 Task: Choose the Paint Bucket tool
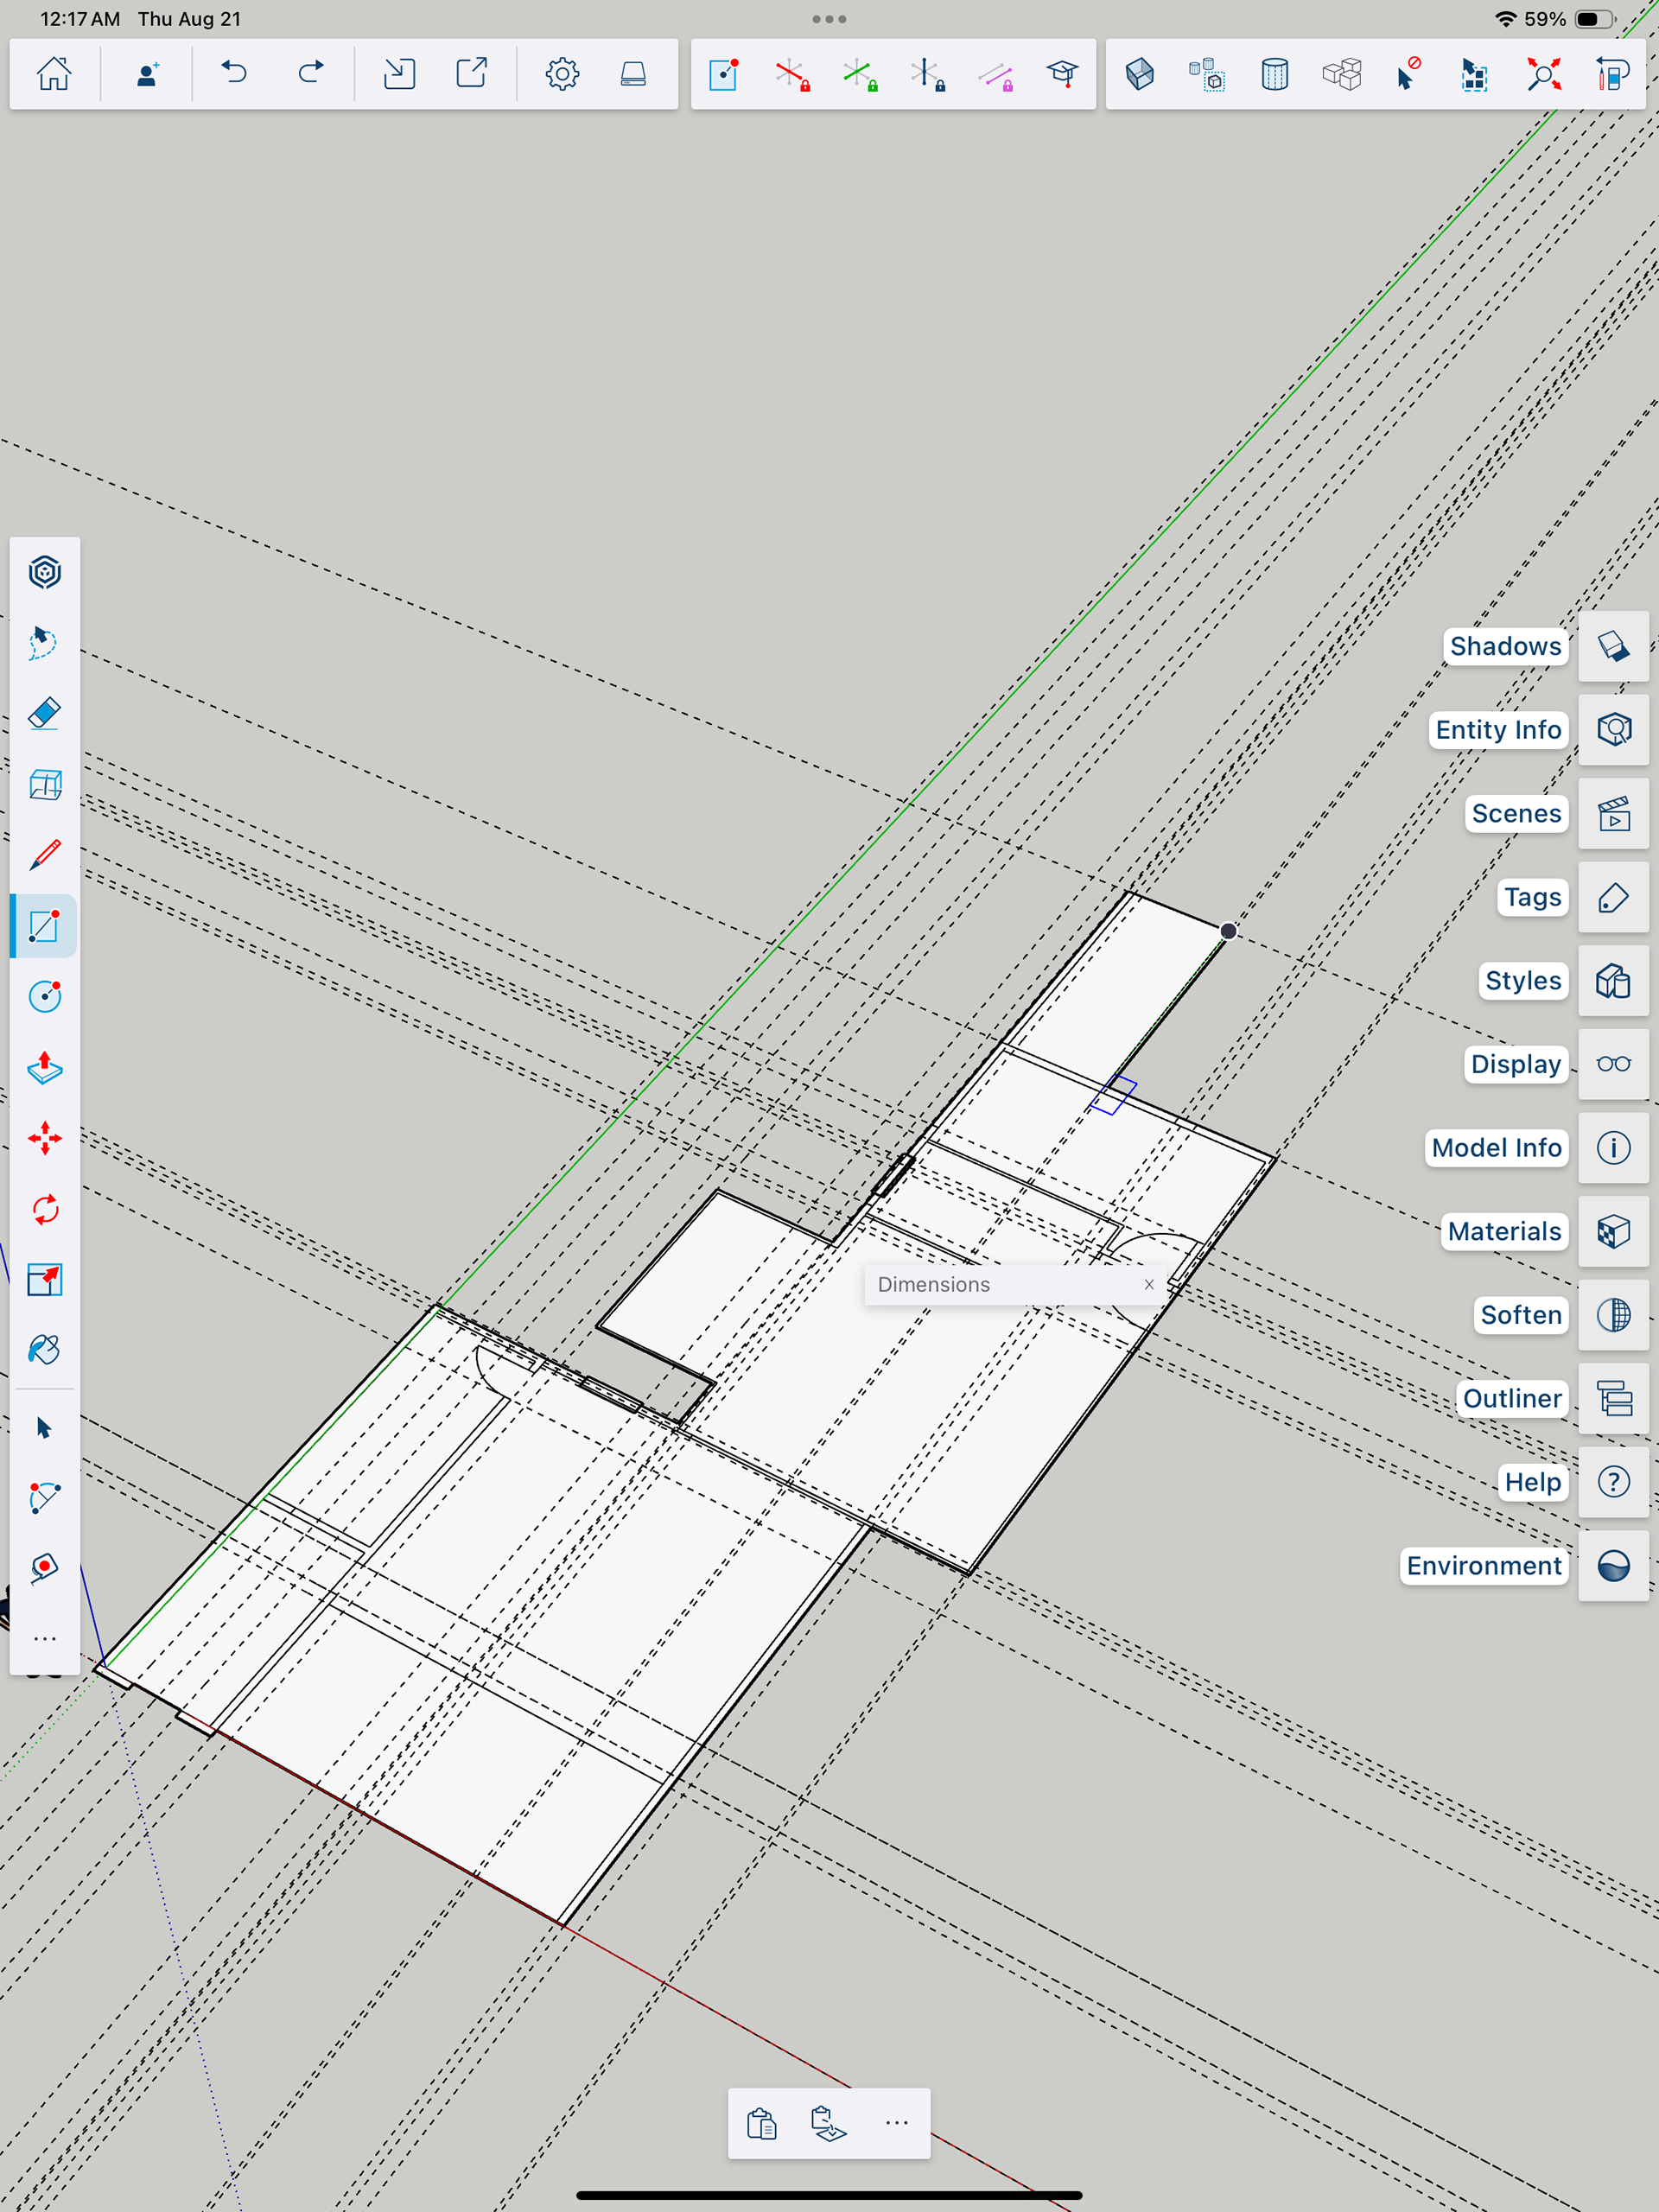coord(45,1350)
